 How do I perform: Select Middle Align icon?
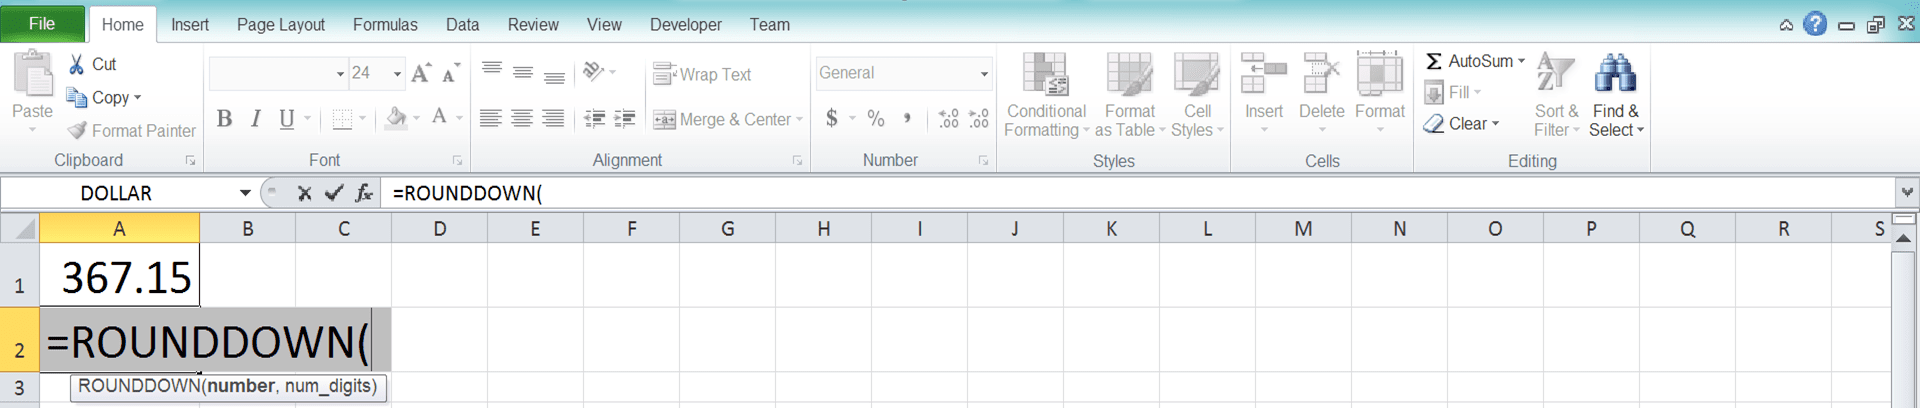(x=522, y=73)
